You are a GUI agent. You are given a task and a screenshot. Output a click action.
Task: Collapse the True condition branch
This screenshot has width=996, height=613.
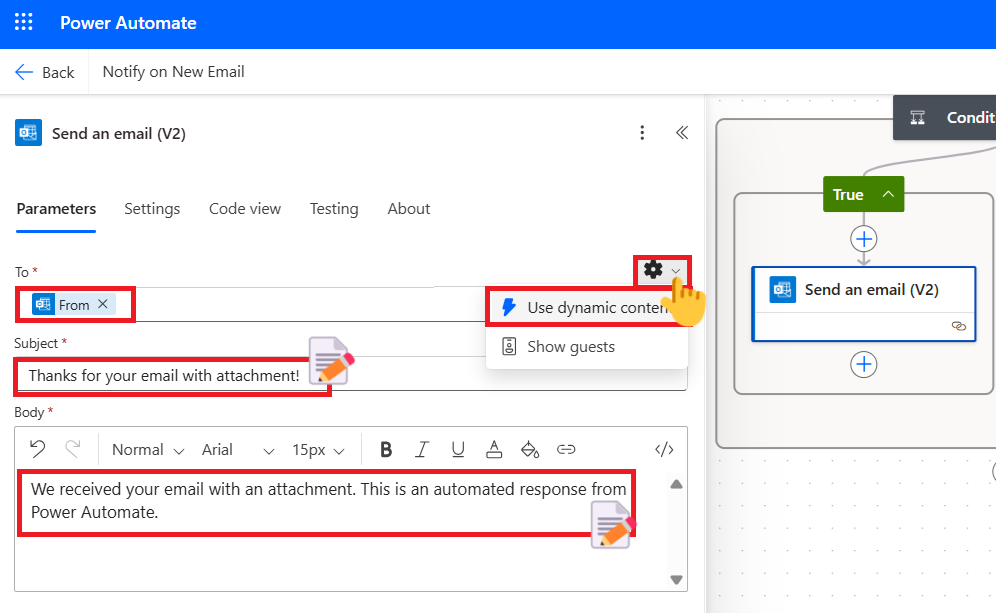[887, 194]
